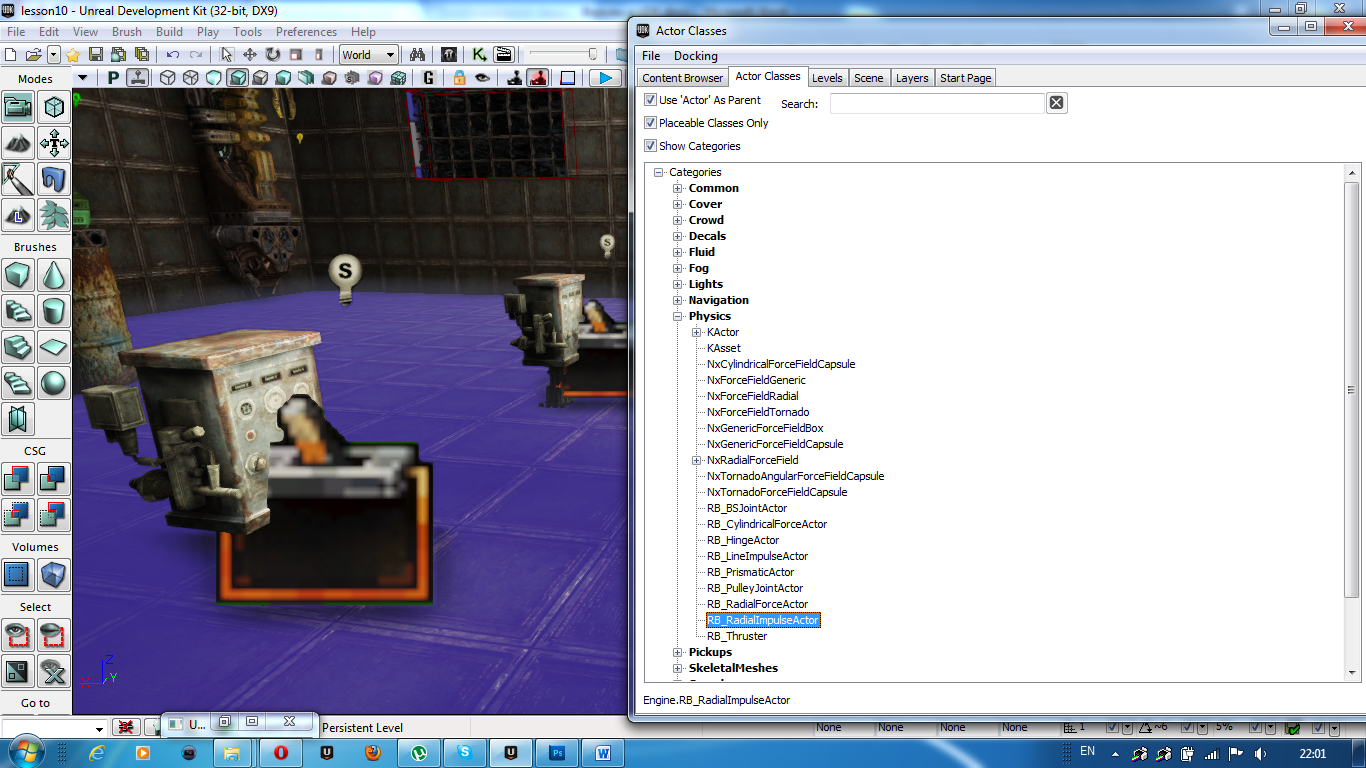Open the Build menu
The width and height of the screenshot is (1366, 768).
(169, 32)
